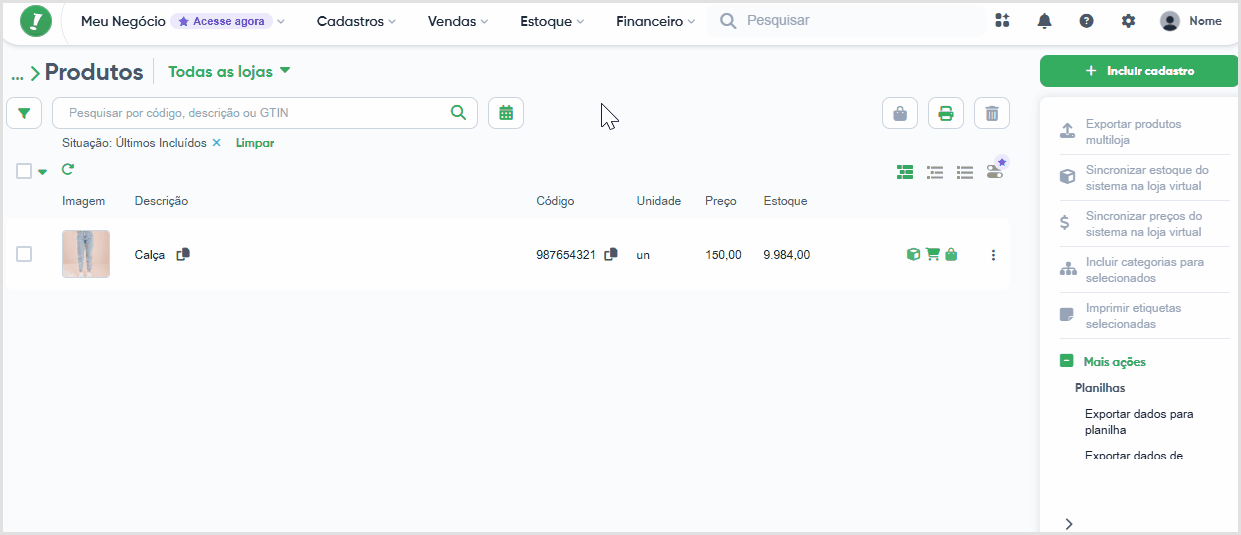This screenshot has width=1241, height=535.
Task: Check the Calça row checkbox
Action: 24,254
